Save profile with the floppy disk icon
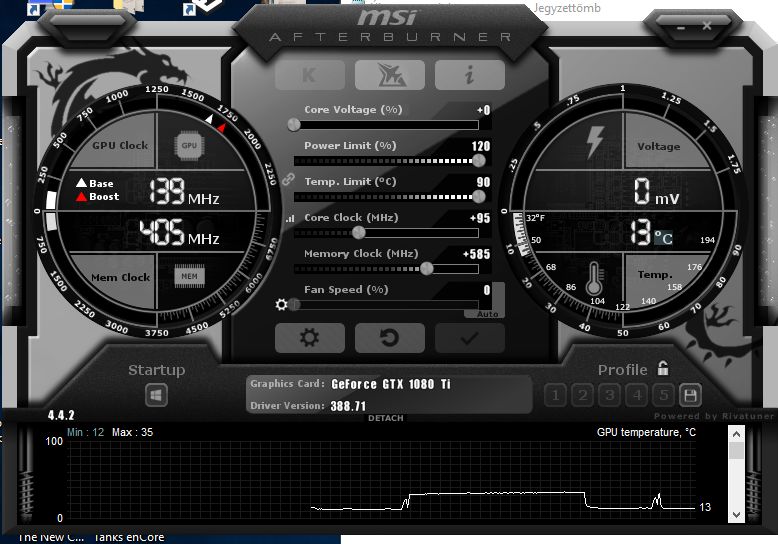The image size is (778, 544). [690, 396]
